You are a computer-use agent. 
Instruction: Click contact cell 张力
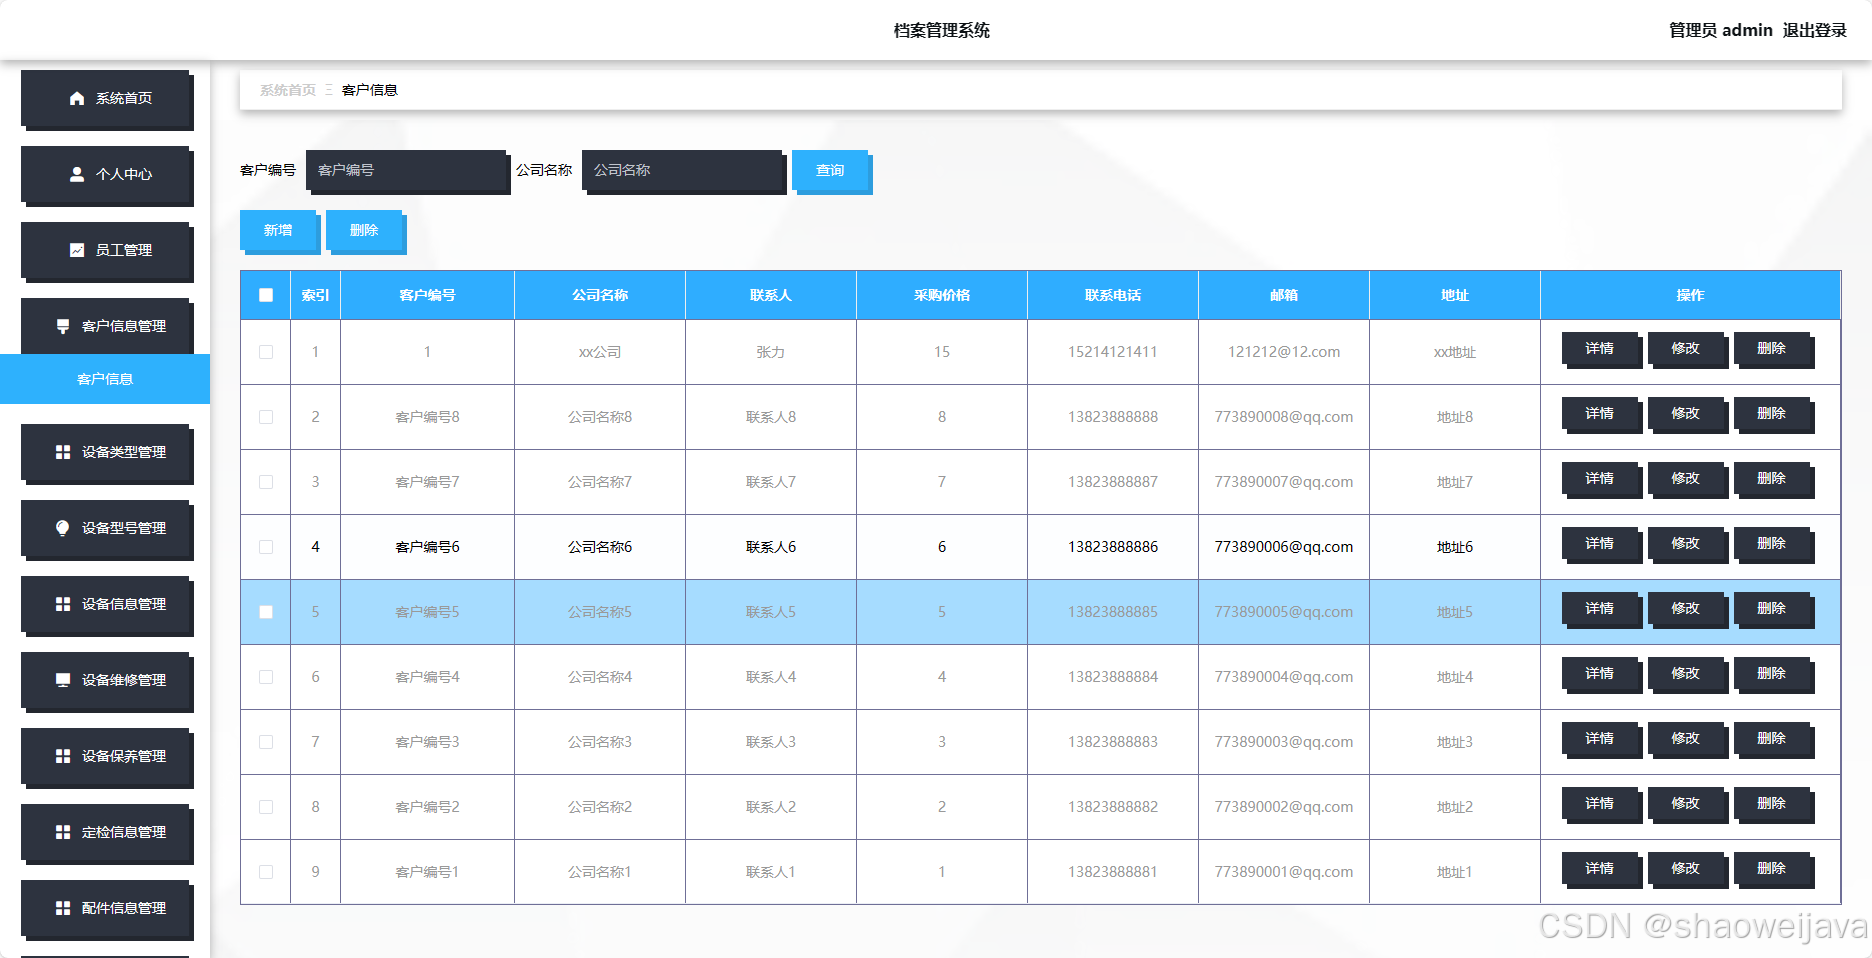(x=771, y=352)
